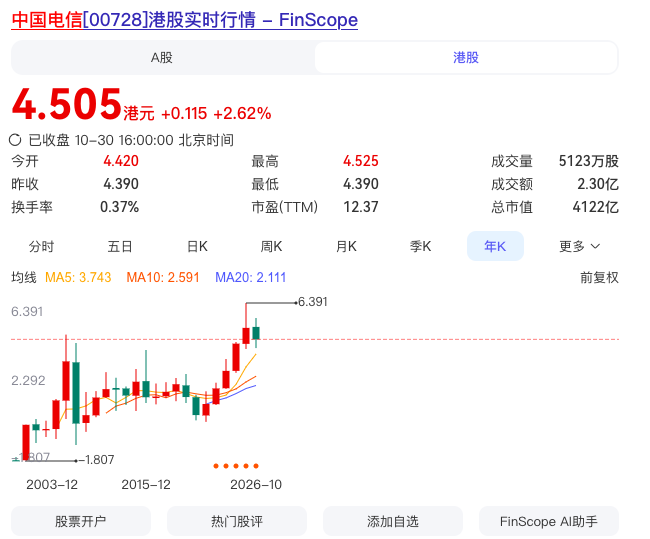Click the 均线 label
Viewport: 650px width, 539px height.
(x=24, y=277)
